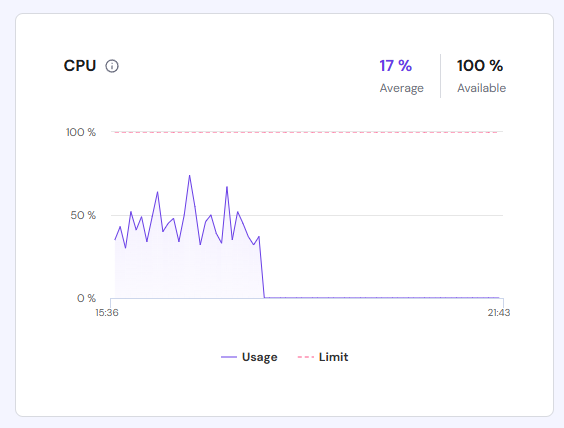This screenshot has height=428, width=564.
Task: Click the dashed pink limit line on chart
Action: (306, 132)
